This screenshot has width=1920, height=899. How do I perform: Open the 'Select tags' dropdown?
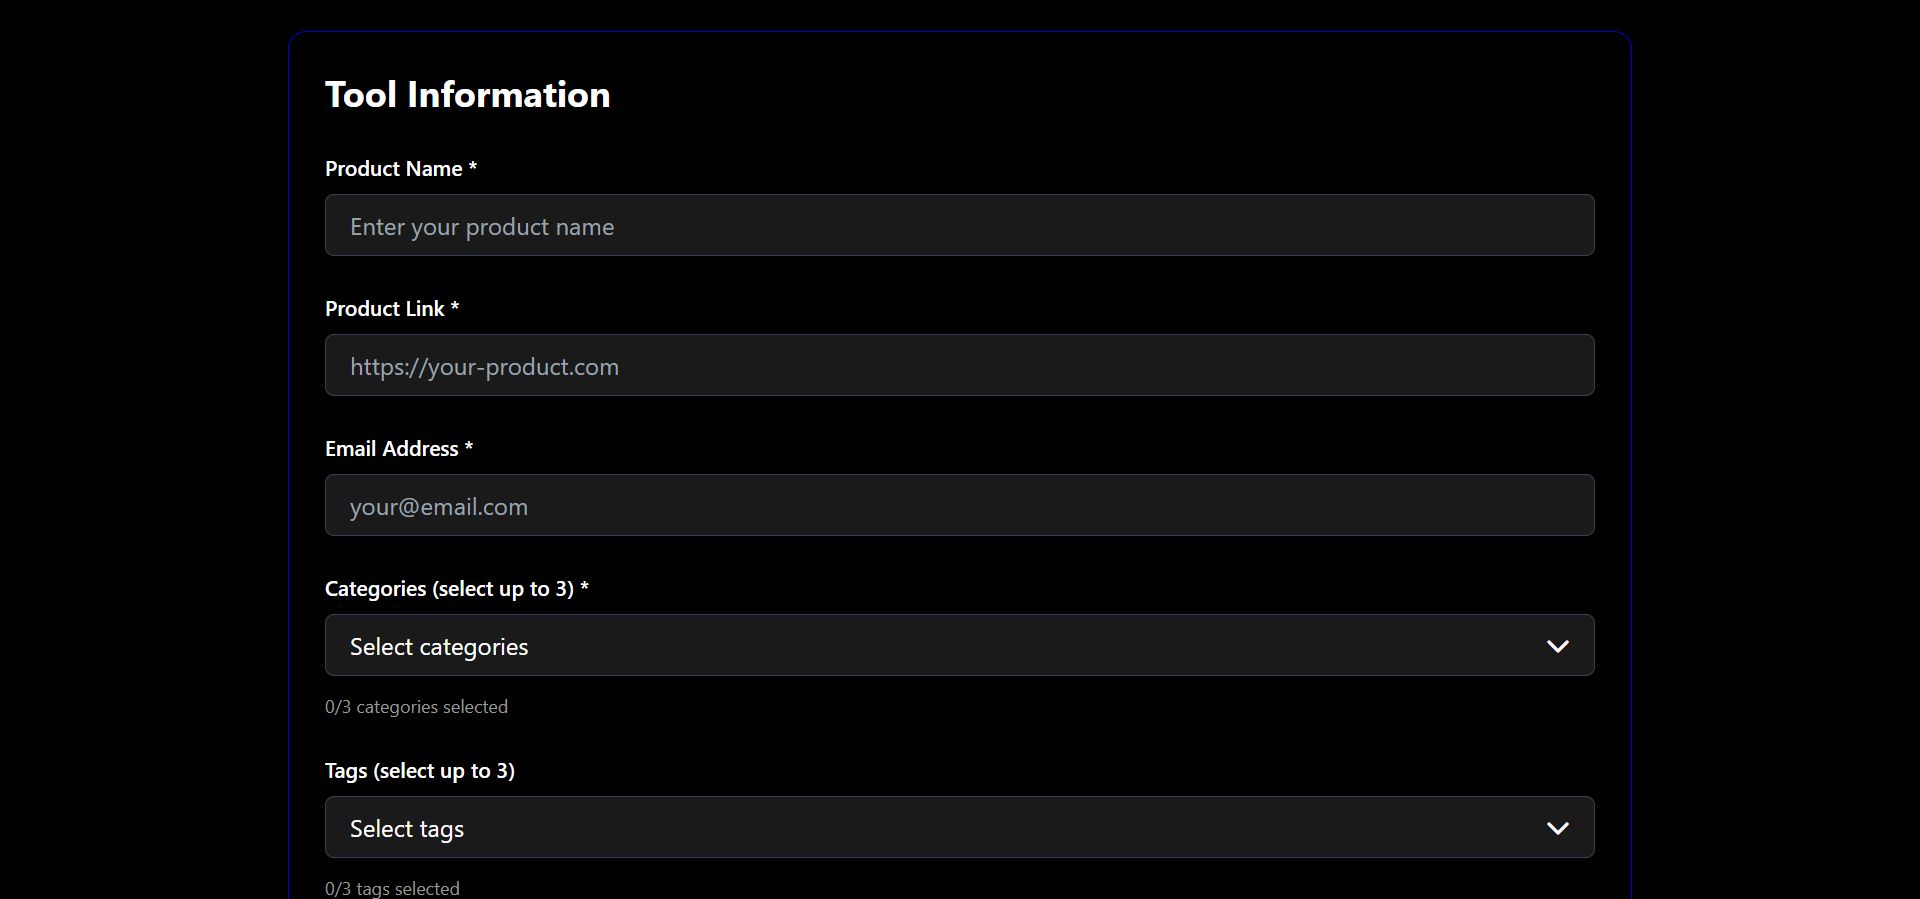tap(900, 828)
